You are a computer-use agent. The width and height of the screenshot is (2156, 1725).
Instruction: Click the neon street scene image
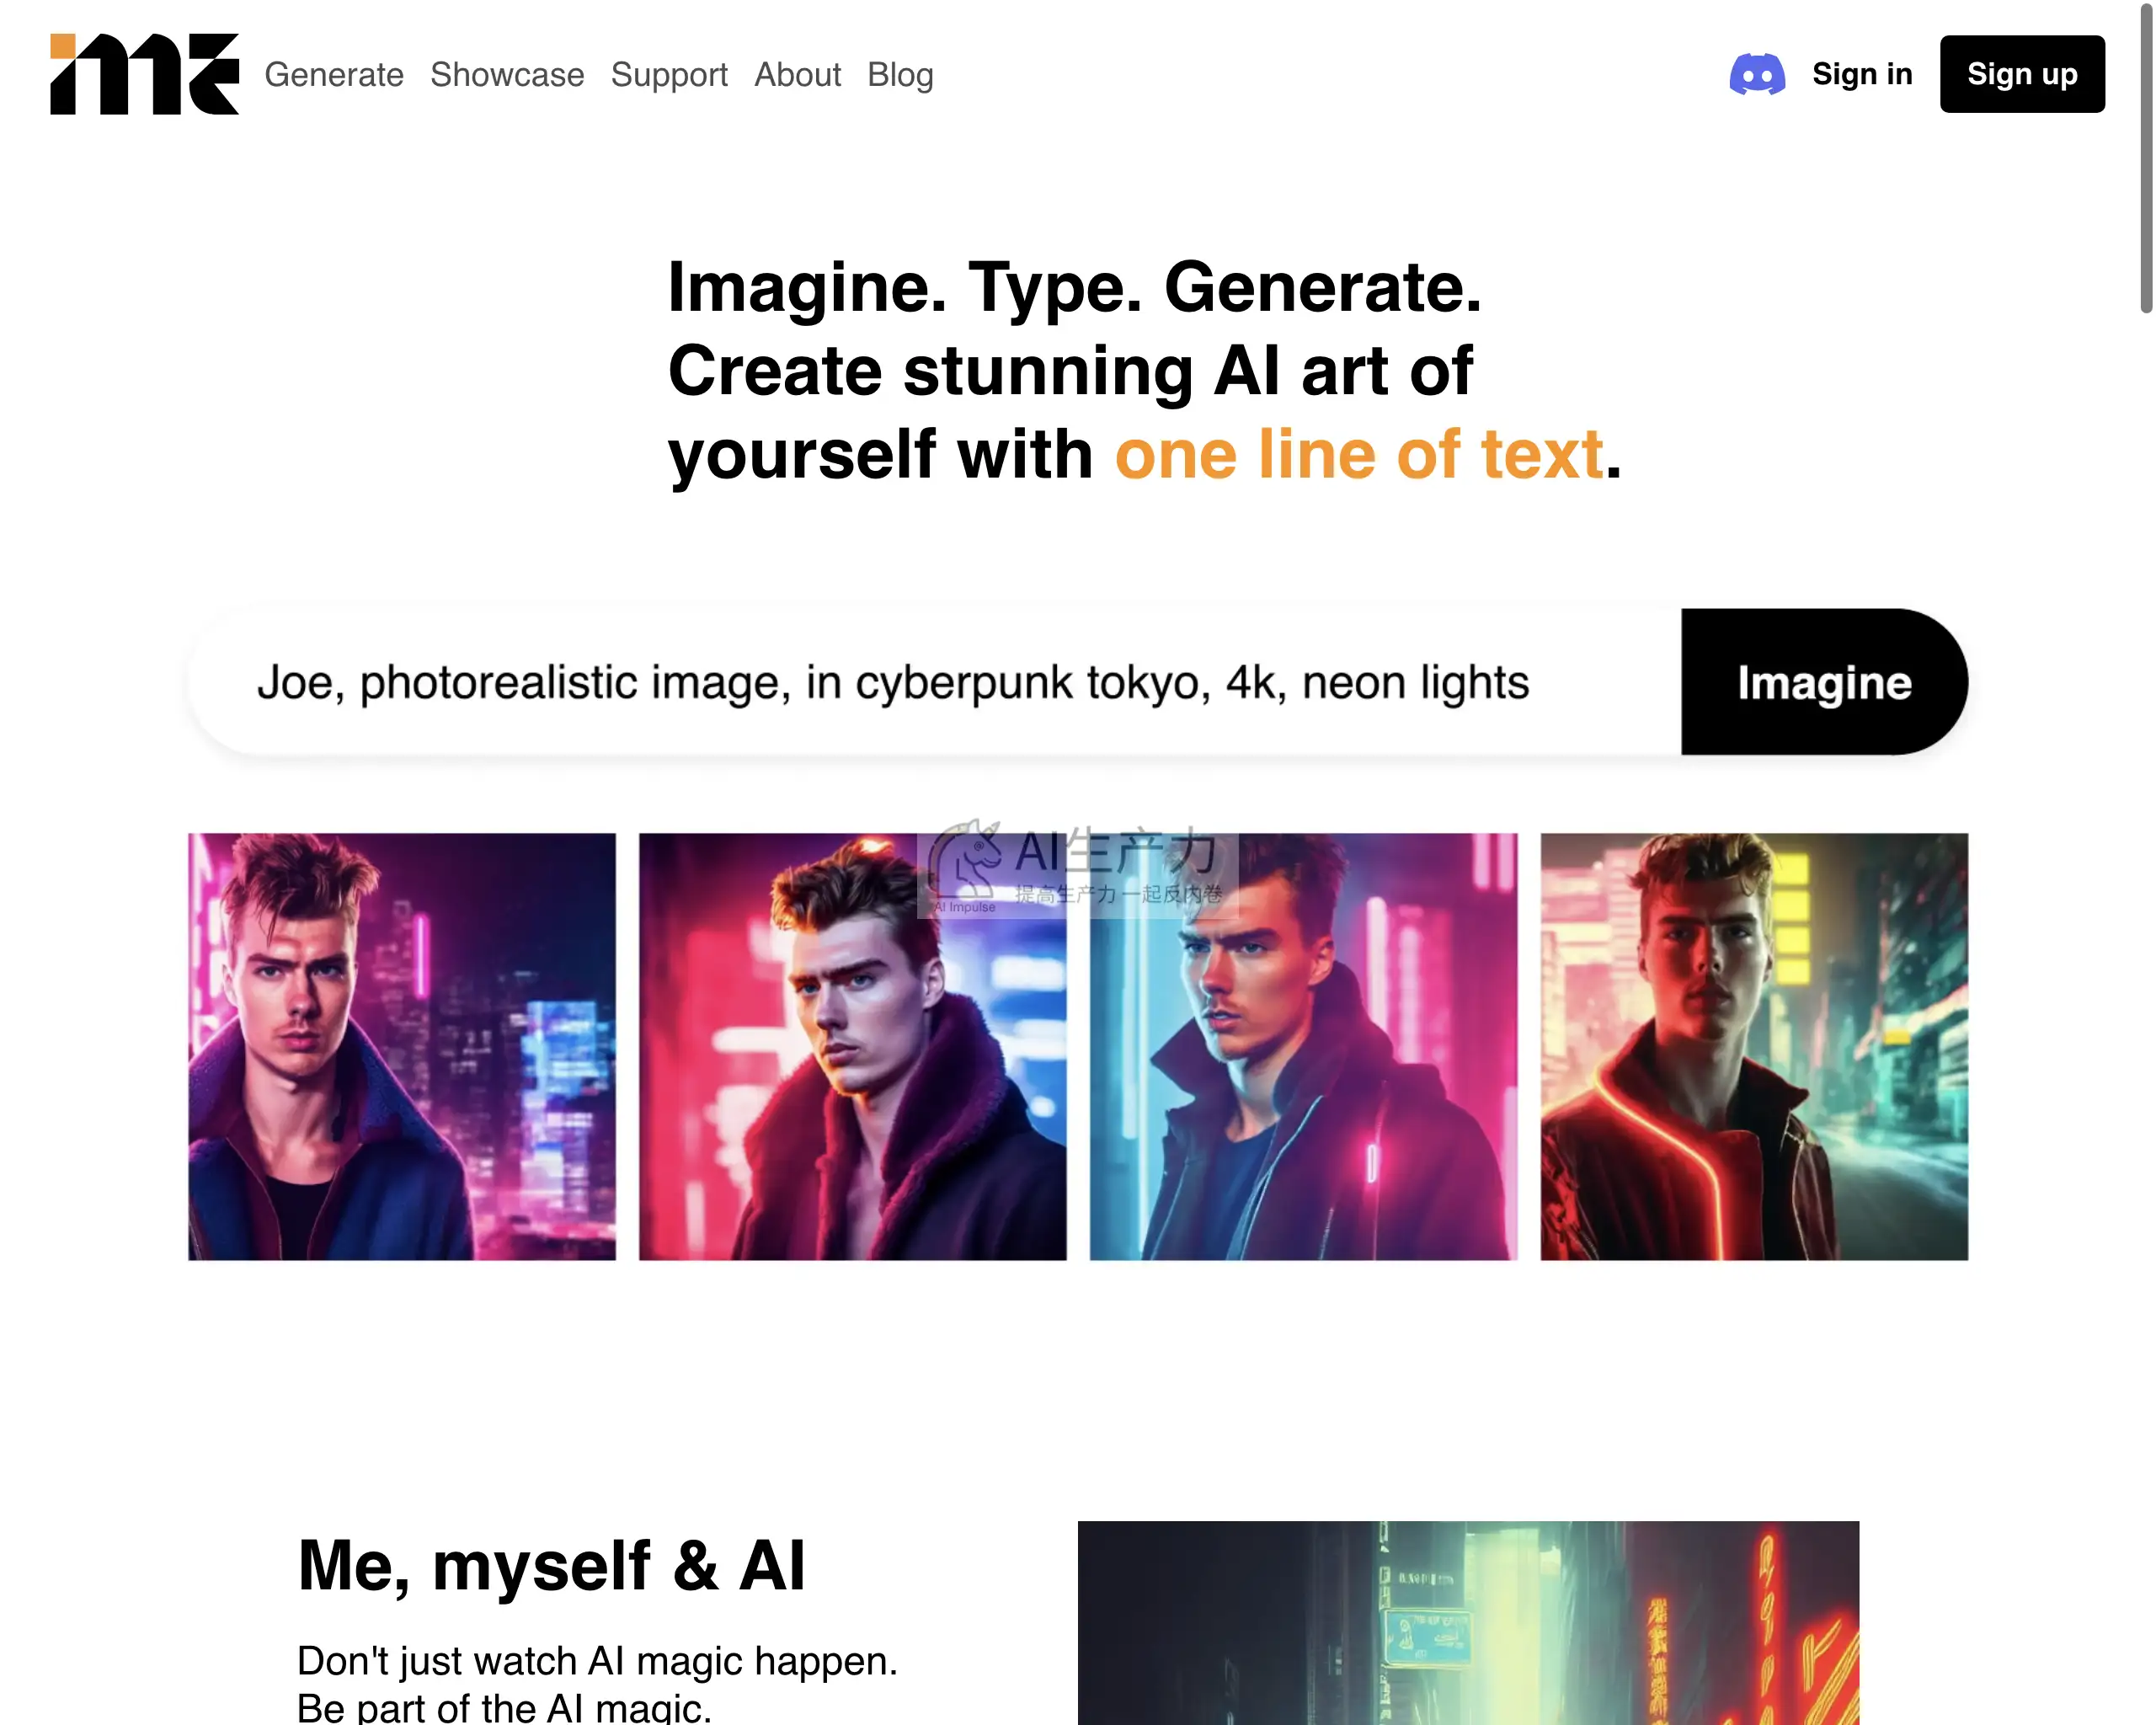[x=1468, y=1622]
